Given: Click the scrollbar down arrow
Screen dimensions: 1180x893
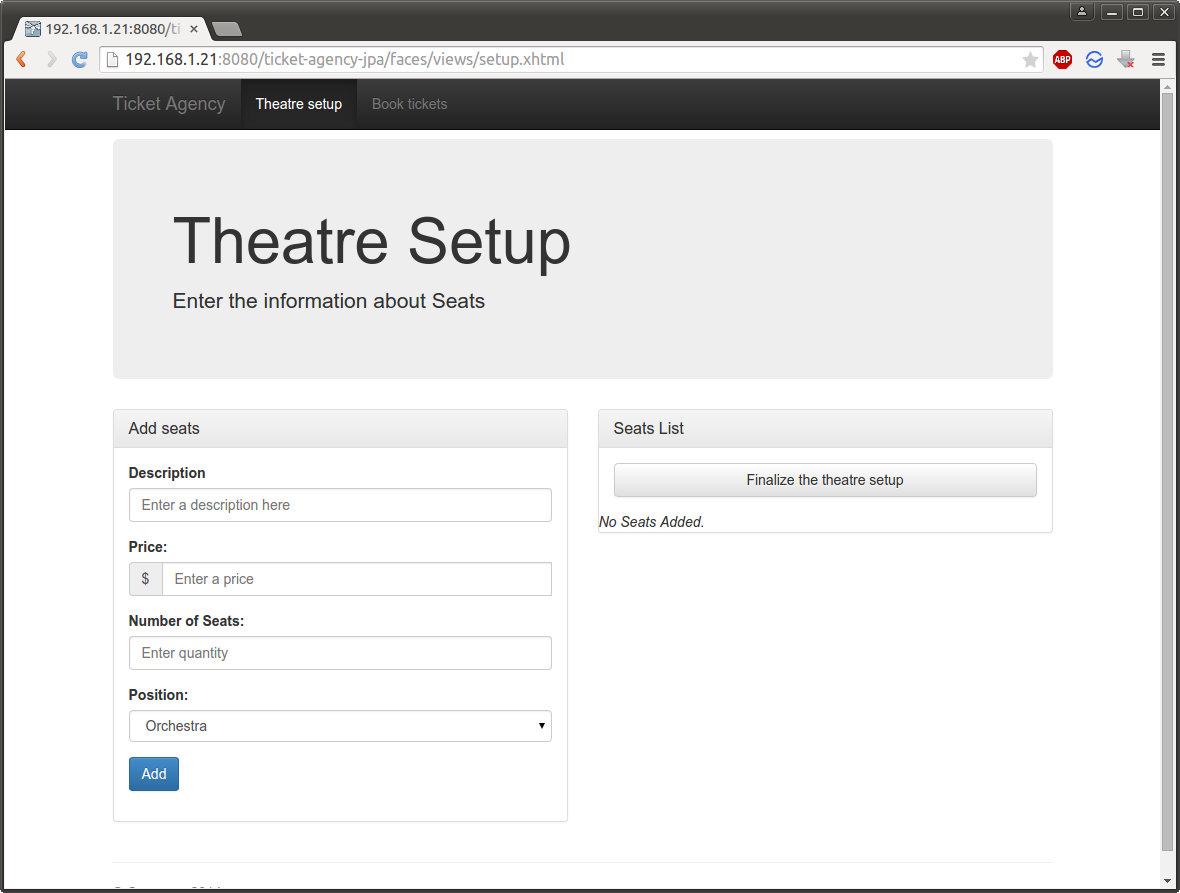Looking at the screenshot, I should [1167, 880].
